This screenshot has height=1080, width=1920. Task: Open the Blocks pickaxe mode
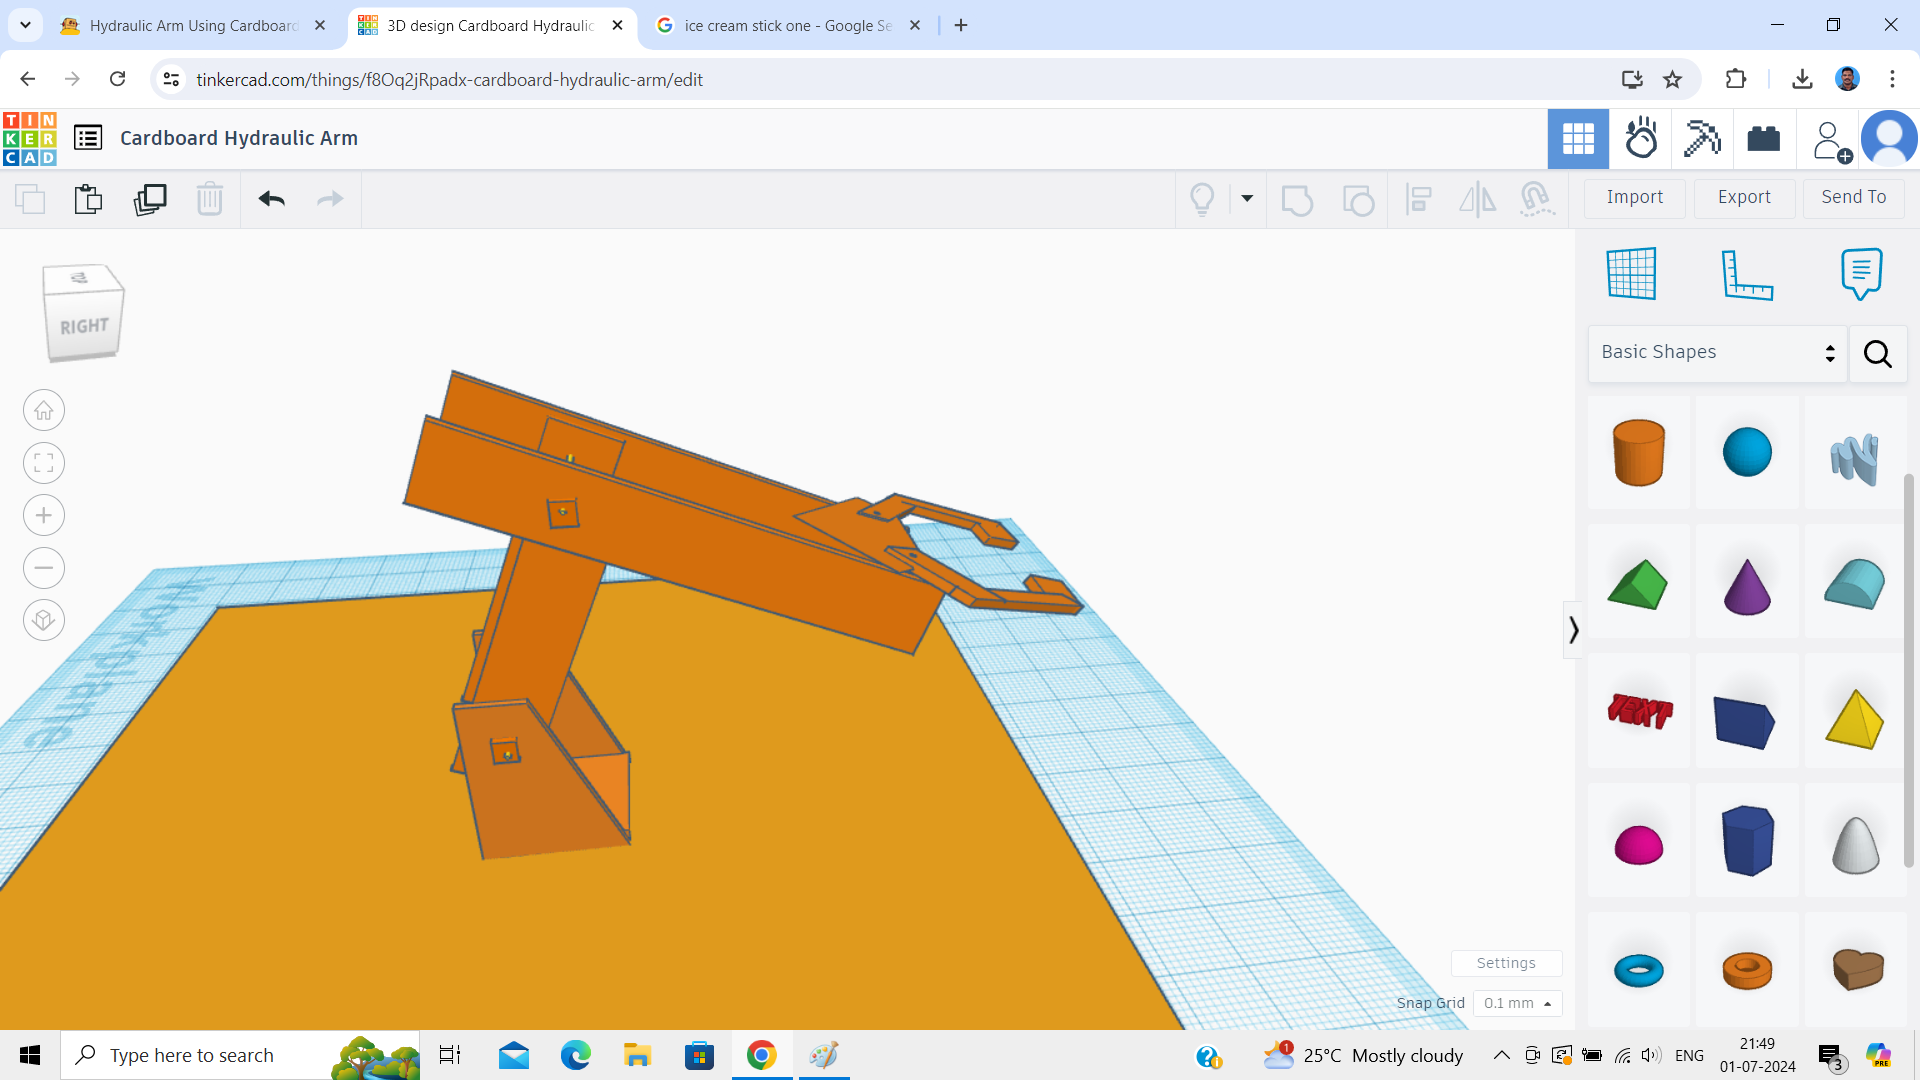1702,139
